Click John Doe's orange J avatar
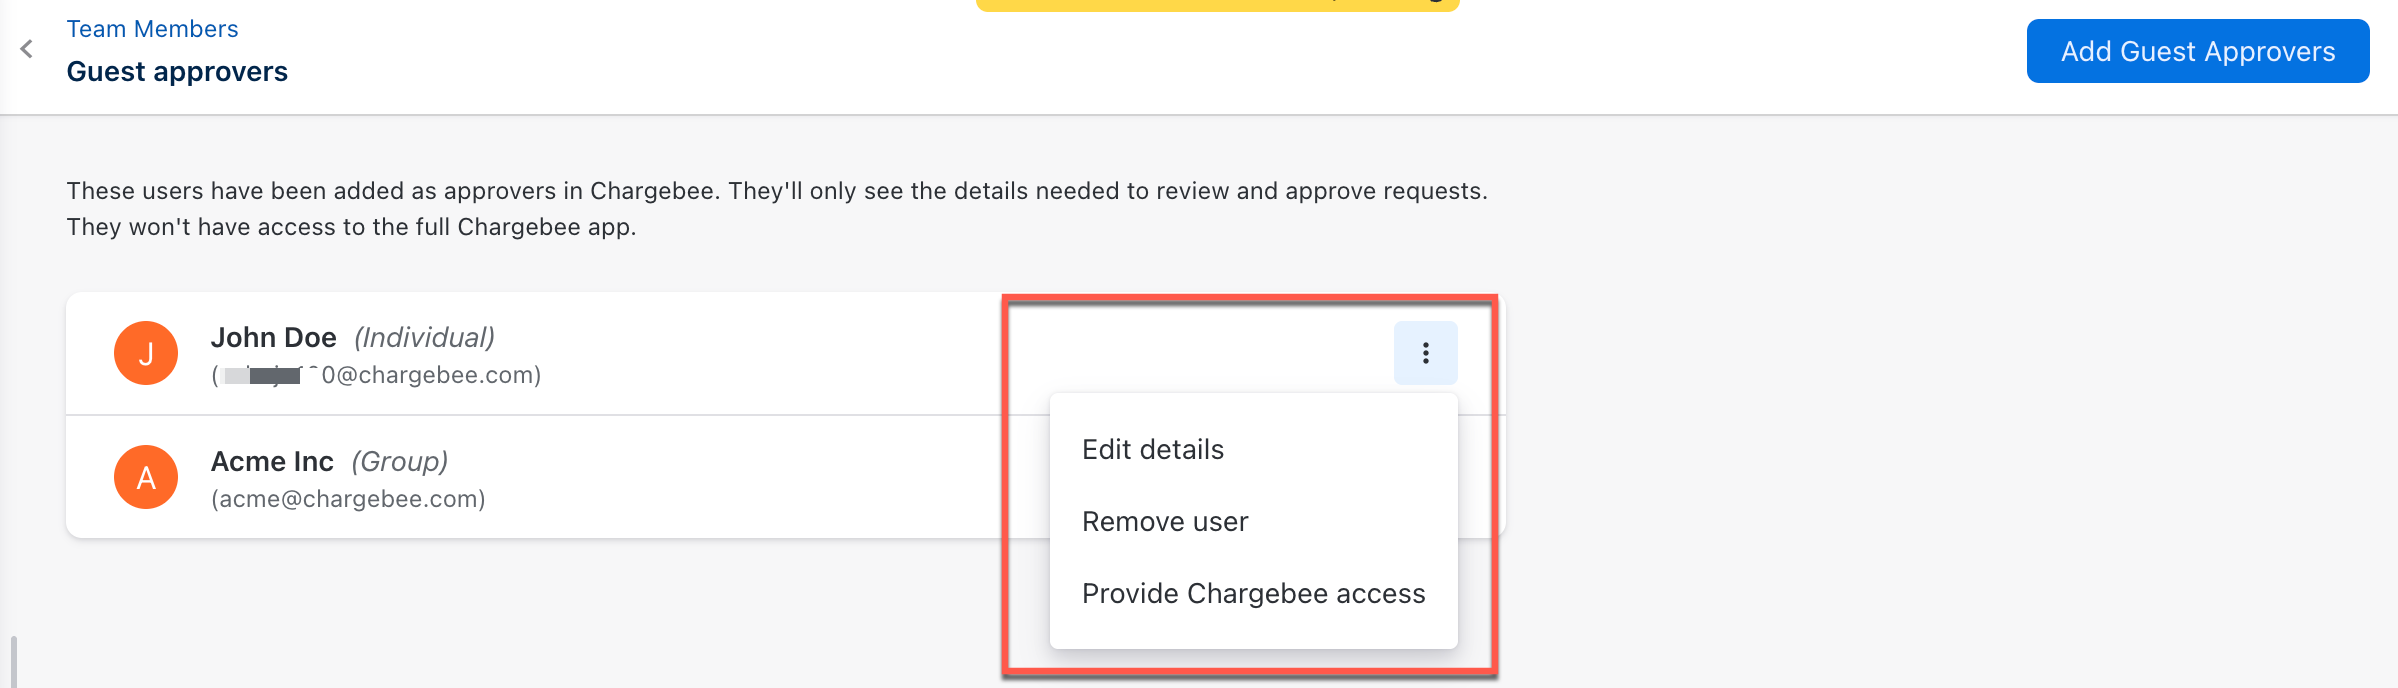This screenshot has height=688, width=2398. click(146, 353)
